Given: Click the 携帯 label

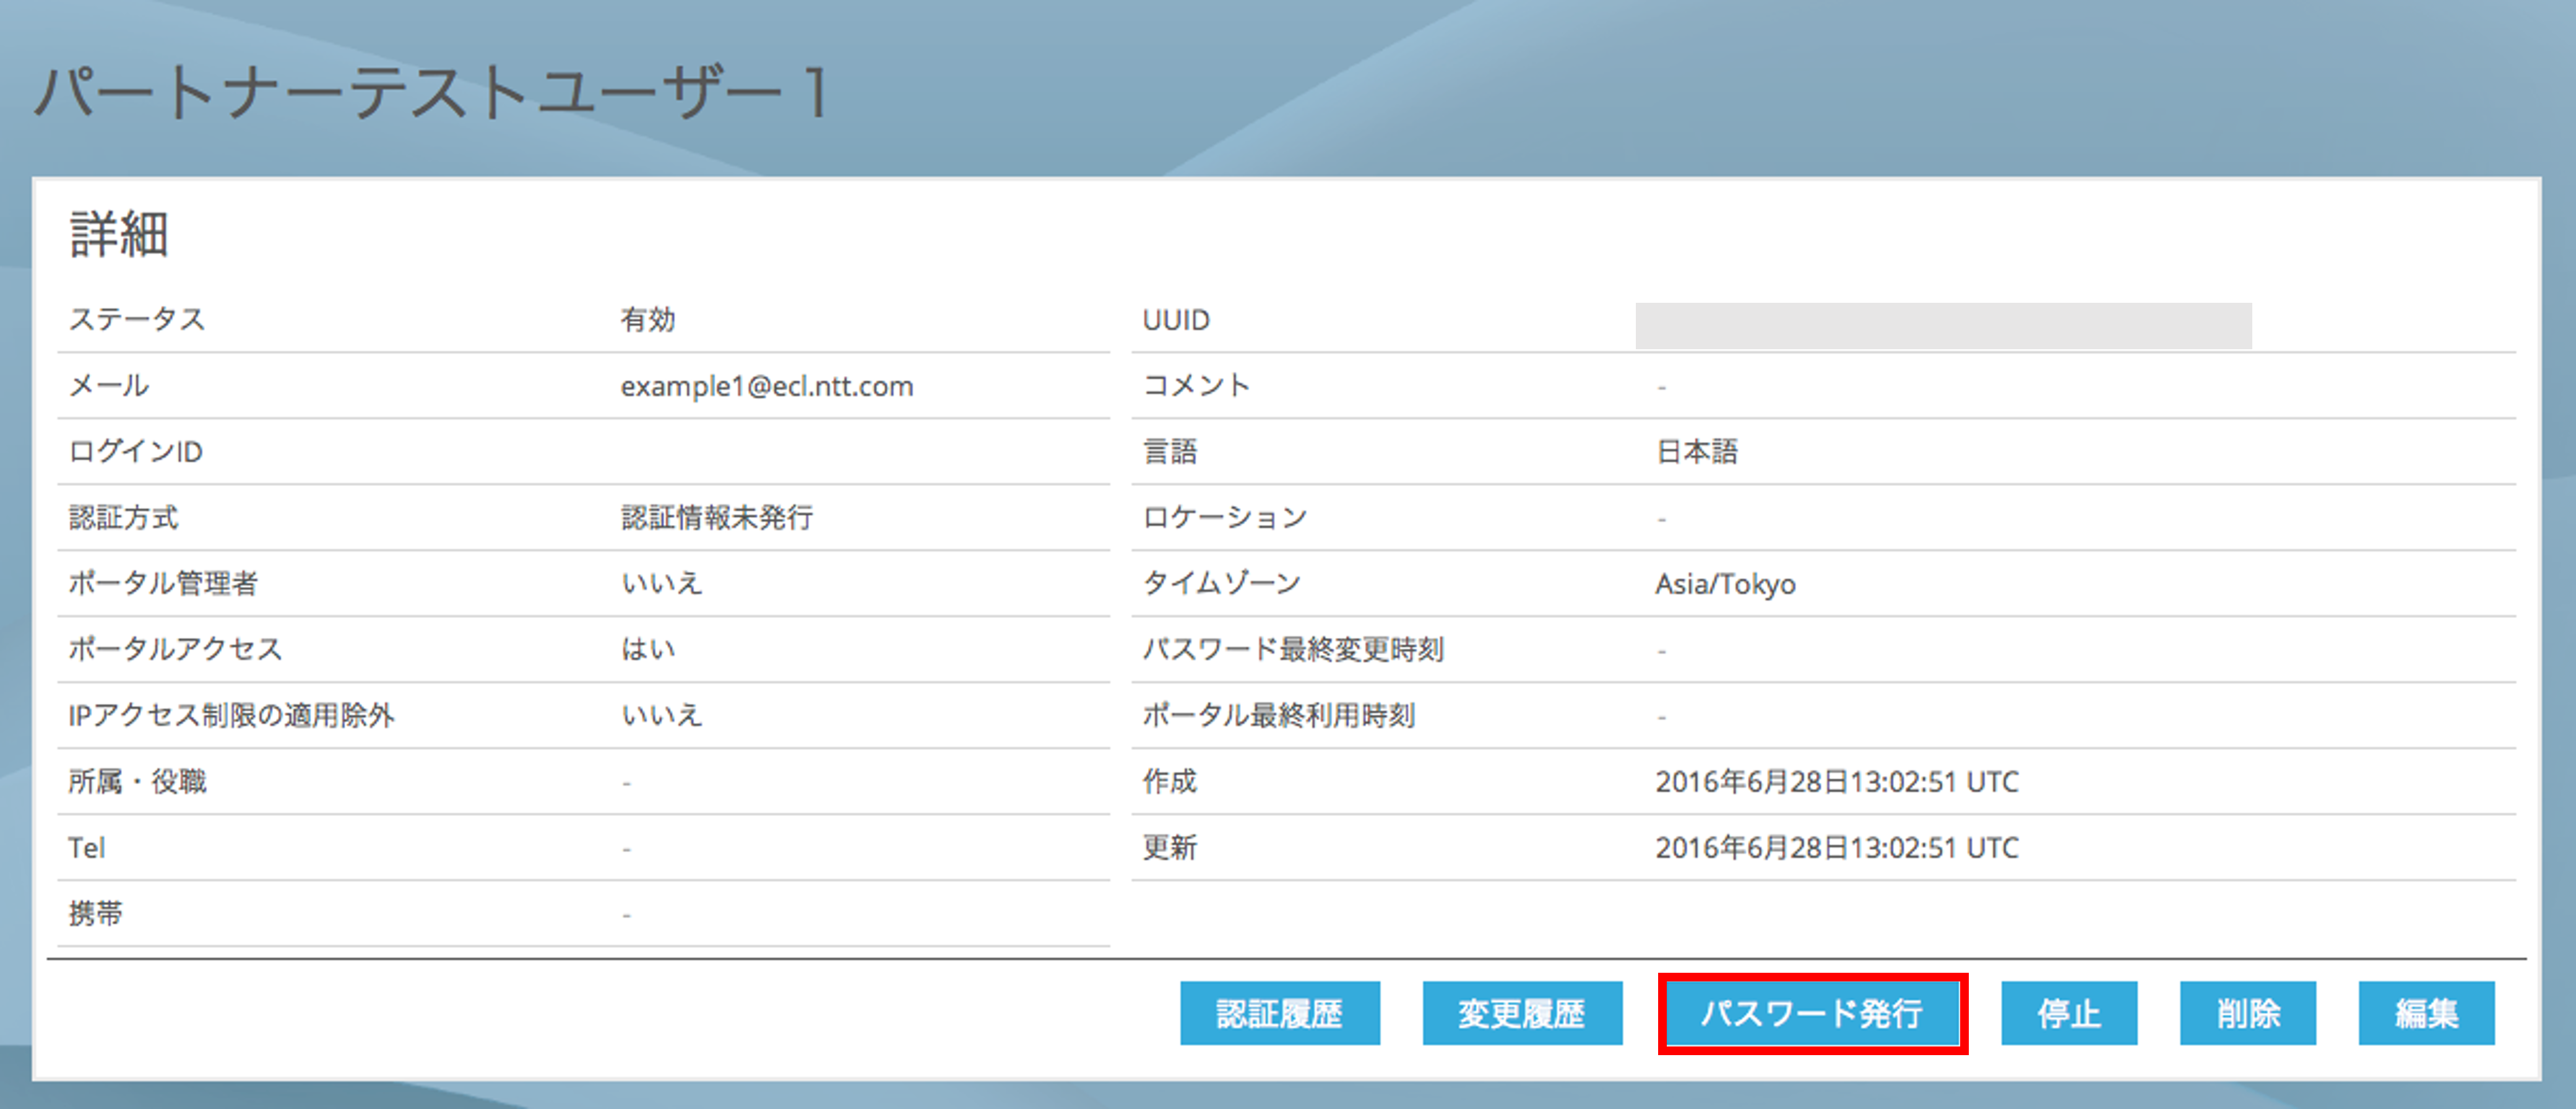Looking at the screenshot, I should (96, 913).
